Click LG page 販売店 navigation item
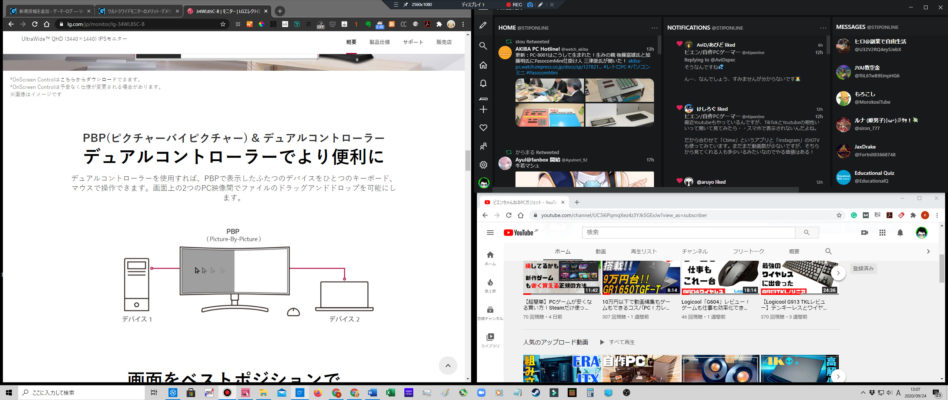 pos(444,42)
